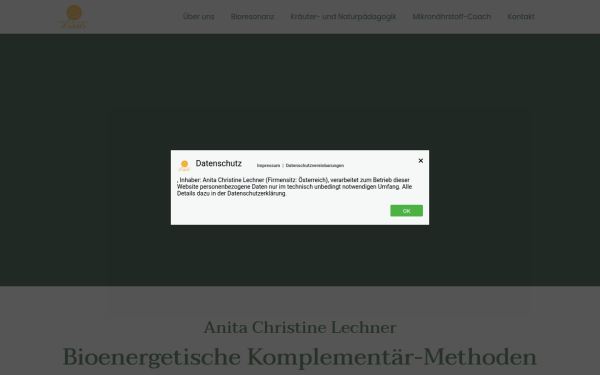Open the Bioresonanz menu item
Image resolution: width=600 pixels, height=375 pixels.
pyautogui.click(x=252, y=17)
